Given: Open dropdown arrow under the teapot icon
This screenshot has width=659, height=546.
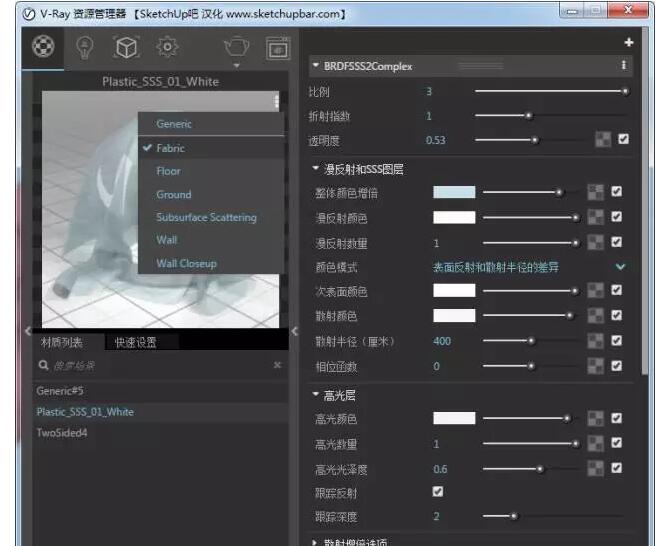Looking at the screenshot, I should [x=237, y=66].
